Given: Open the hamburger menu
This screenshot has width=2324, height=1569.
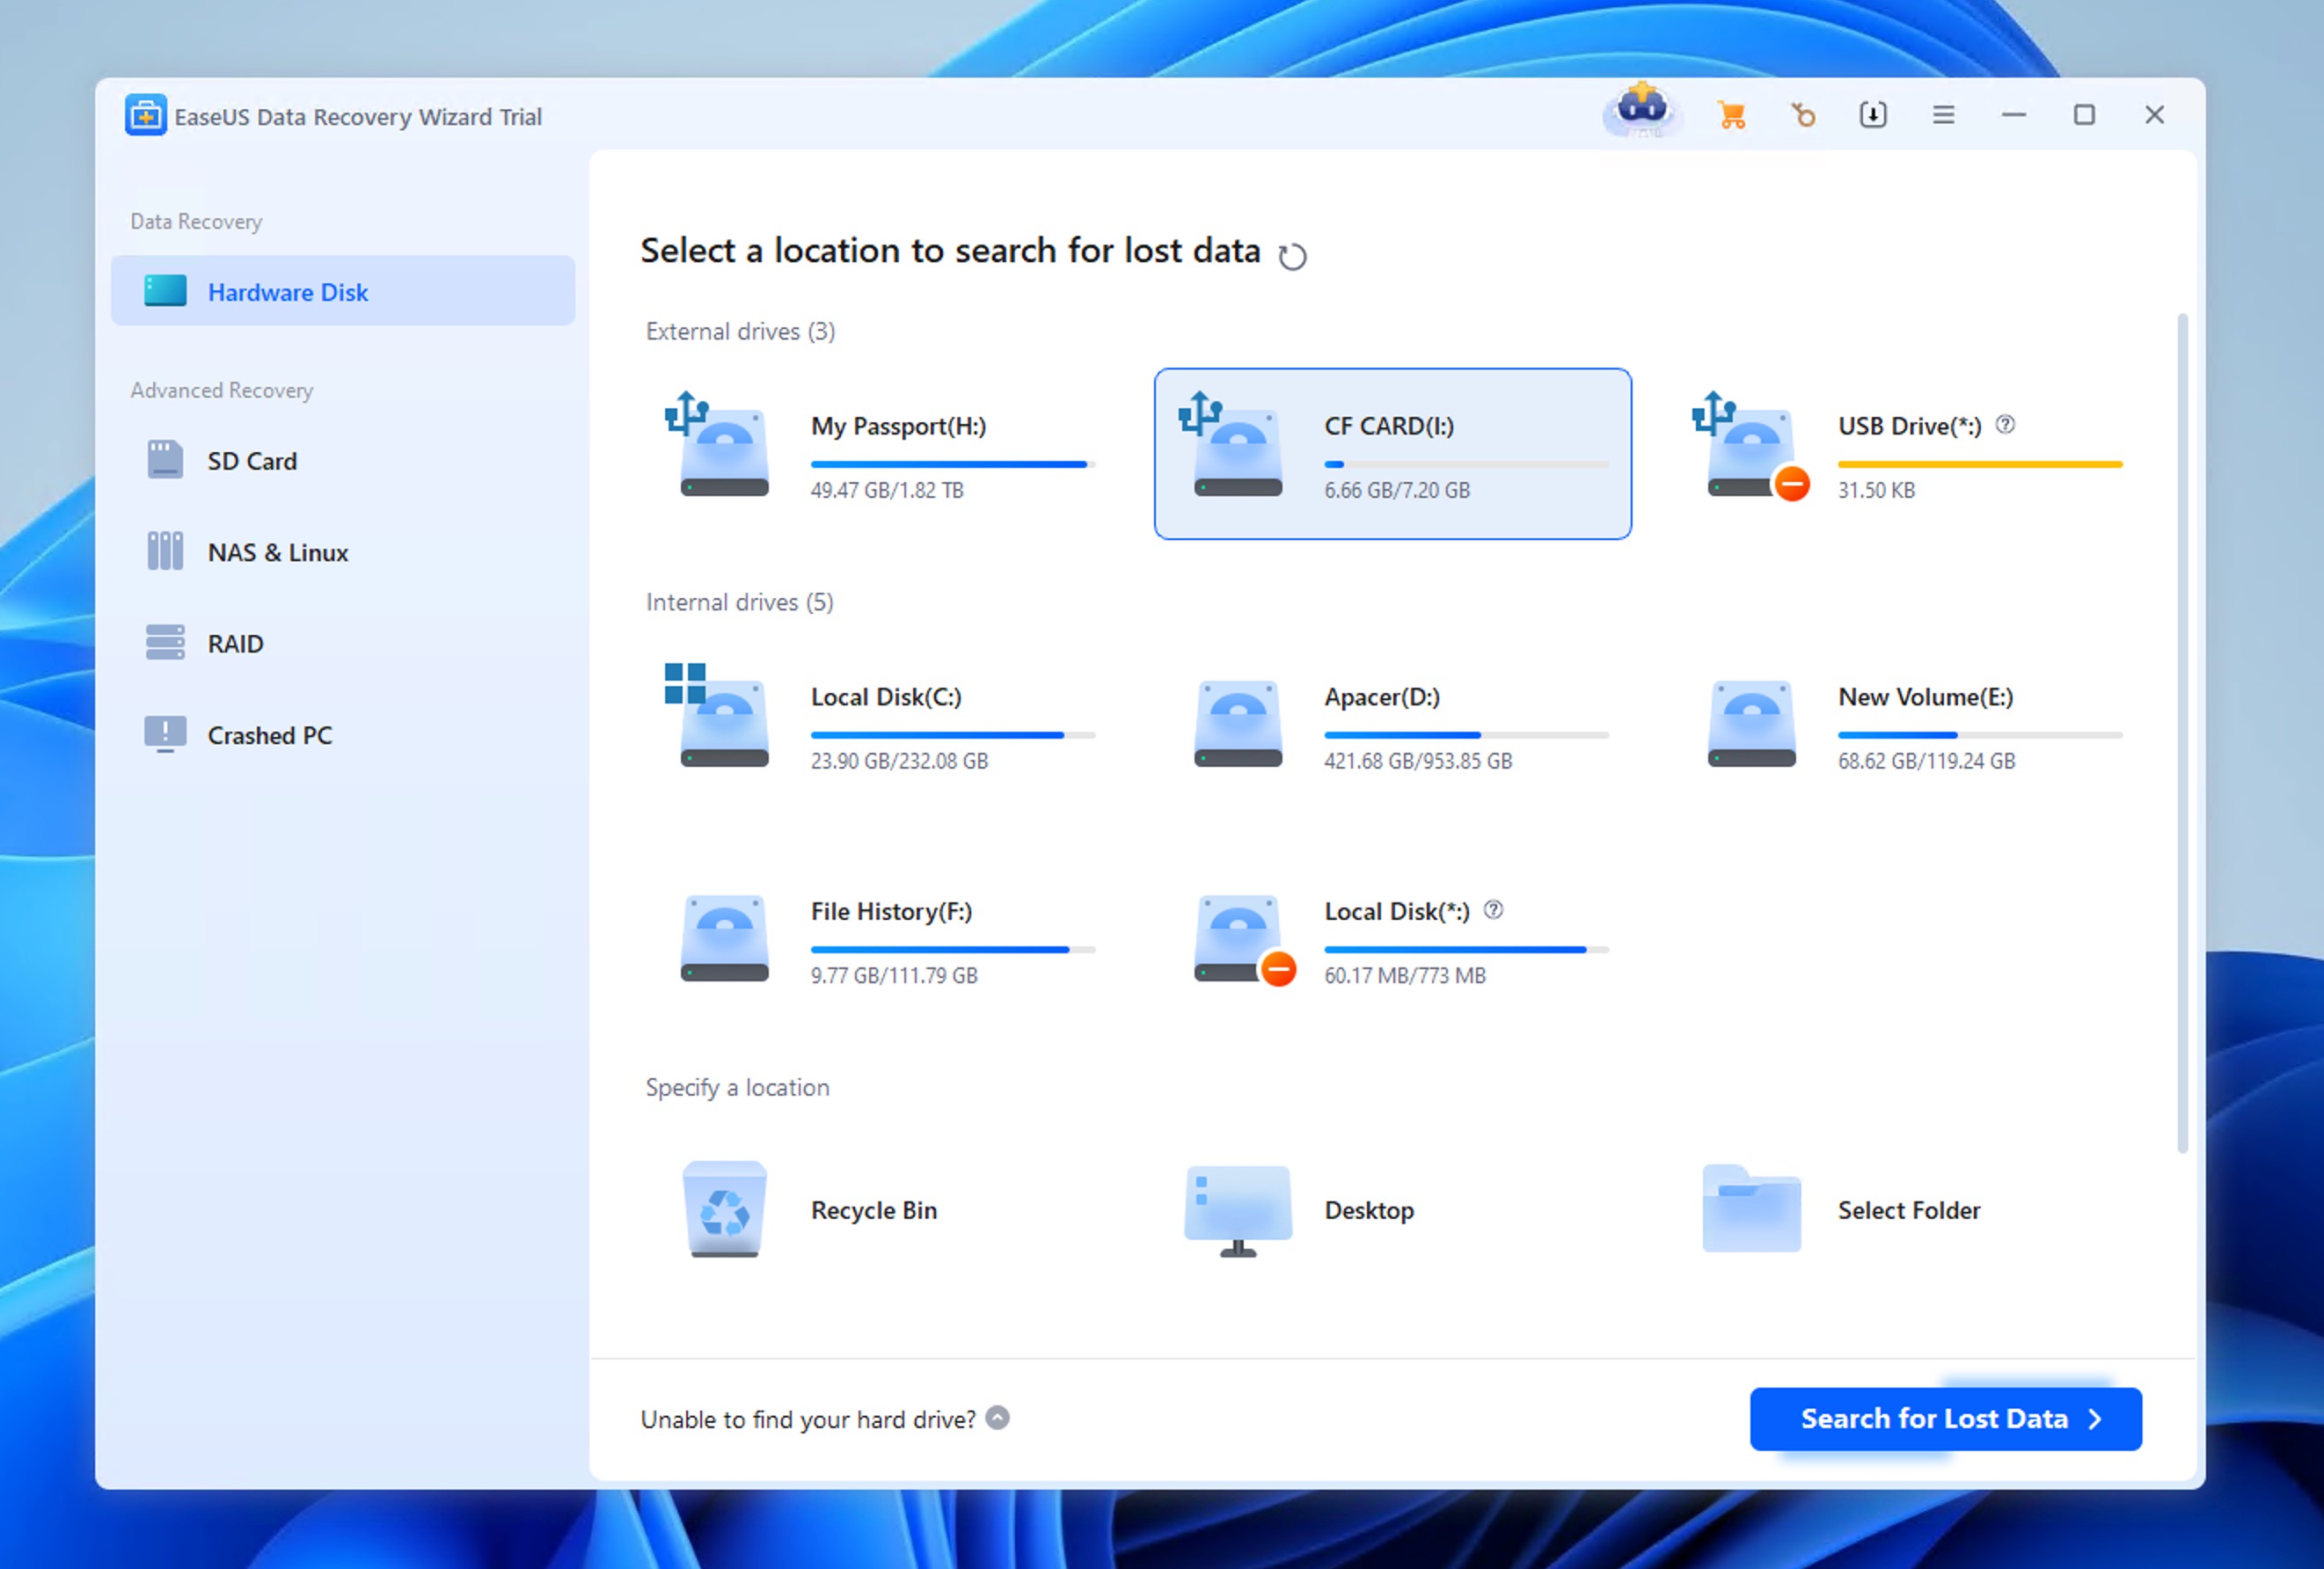Looking at the screenshot, I should 1943,116.
